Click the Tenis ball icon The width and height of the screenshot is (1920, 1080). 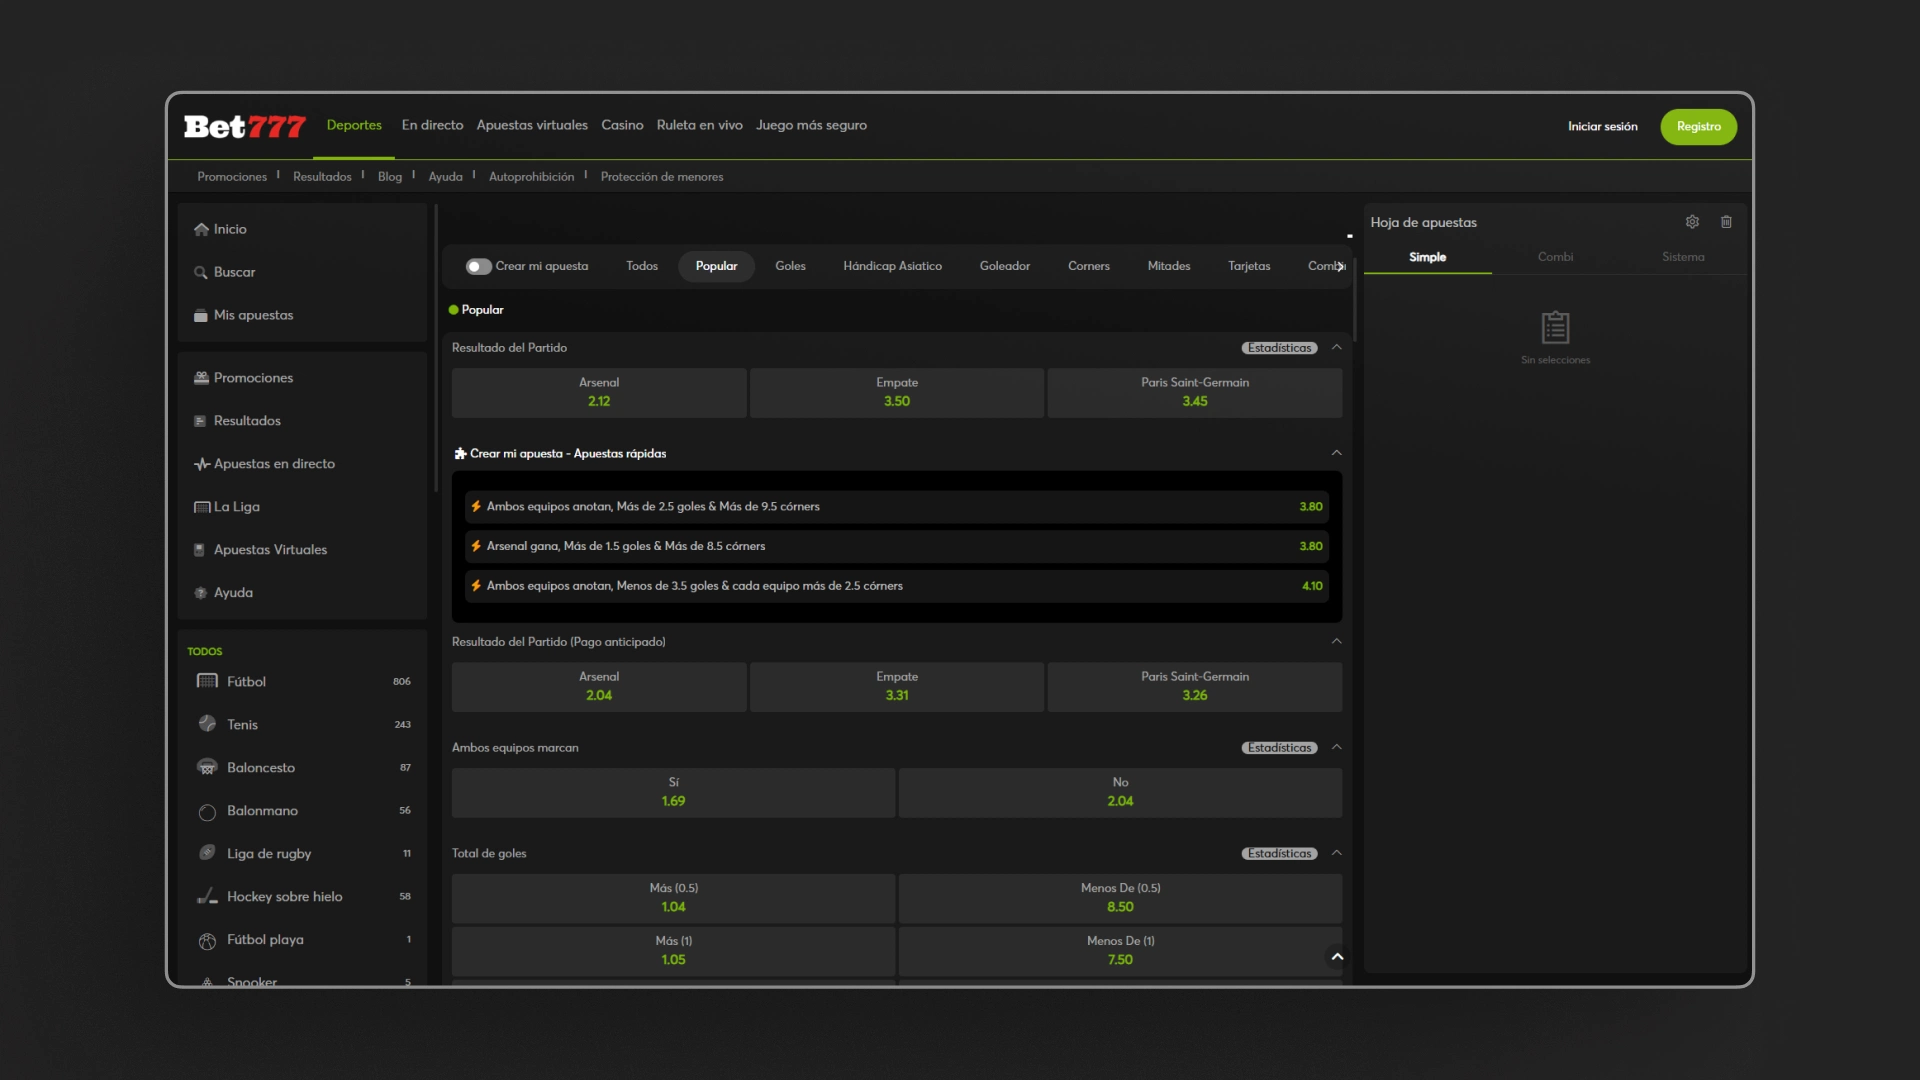(207, 724)
